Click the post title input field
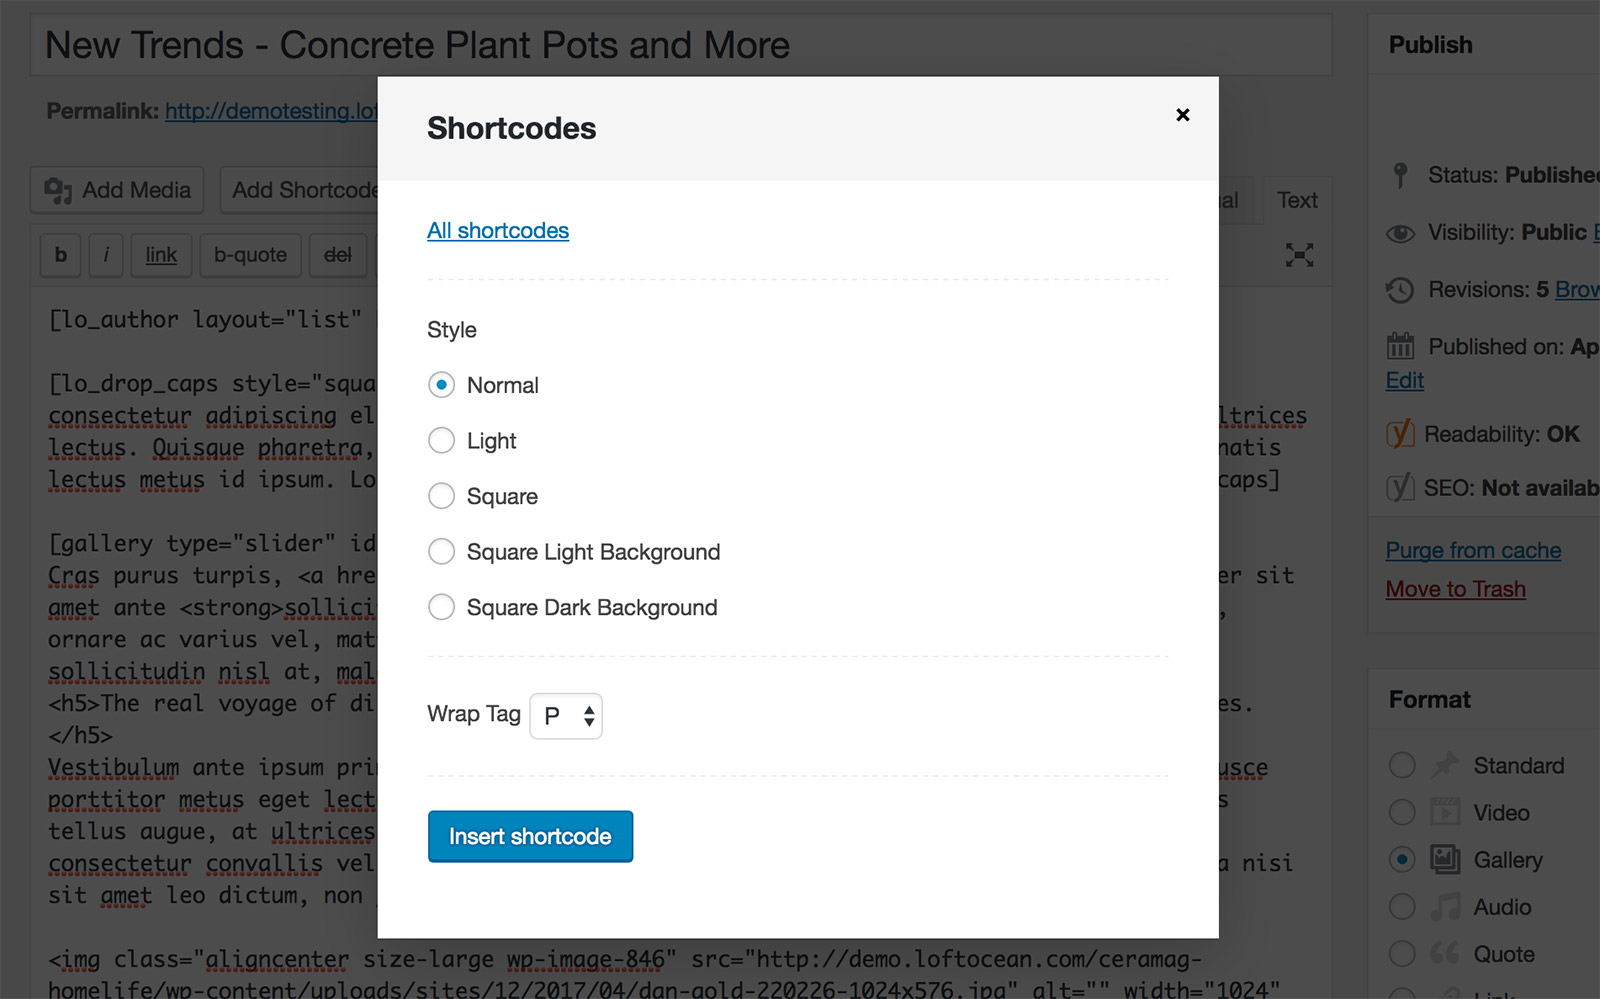Screen dimensions: 1600x999 coord(680,46)
